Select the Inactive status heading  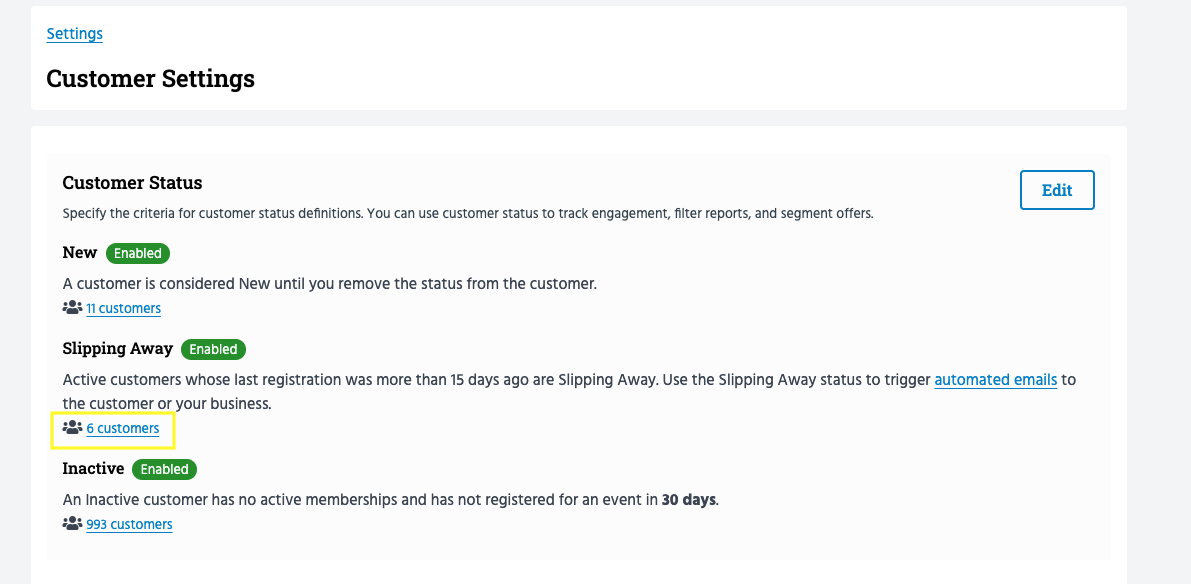pyautogui.click(x=93, y=469)
